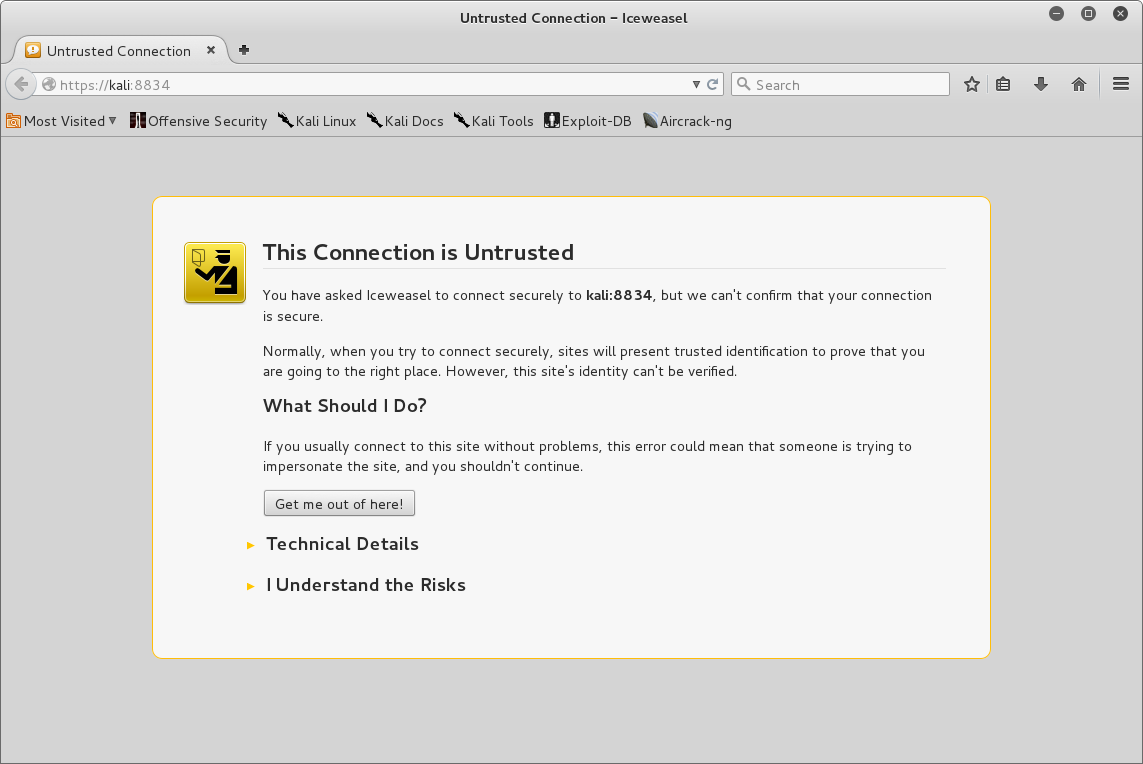
Task: Click the This Connection is Untrusted heading
Action: click(418, 252)
